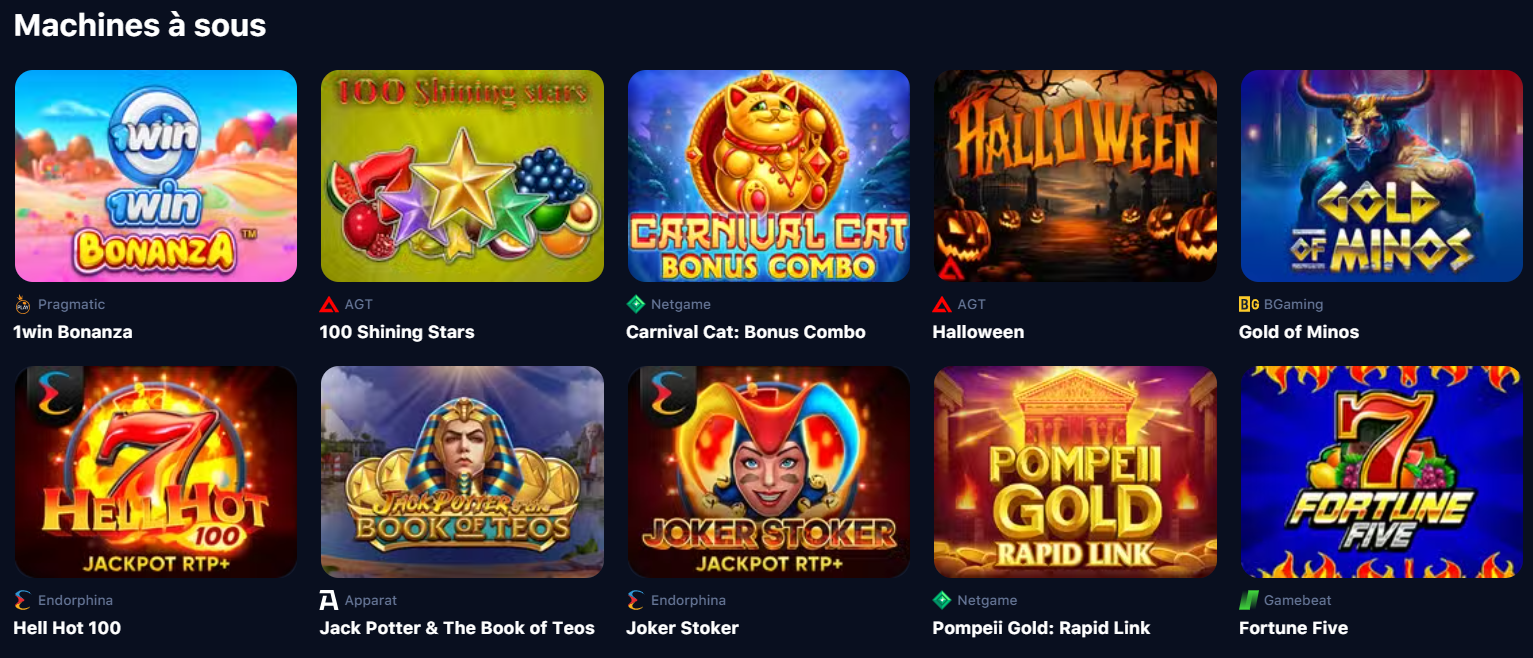
Task: Open the 100 Shining Stars thumbnail
Action: tap(462, 176)
